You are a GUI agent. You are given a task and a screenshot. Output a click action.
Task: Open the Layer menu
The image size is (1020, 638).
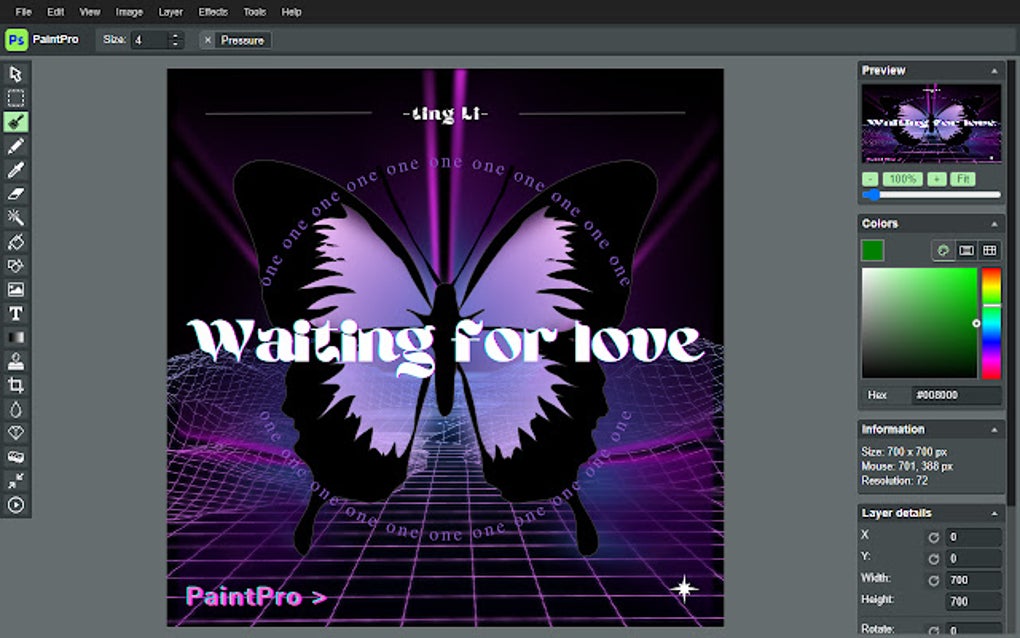tap(170, 12)
